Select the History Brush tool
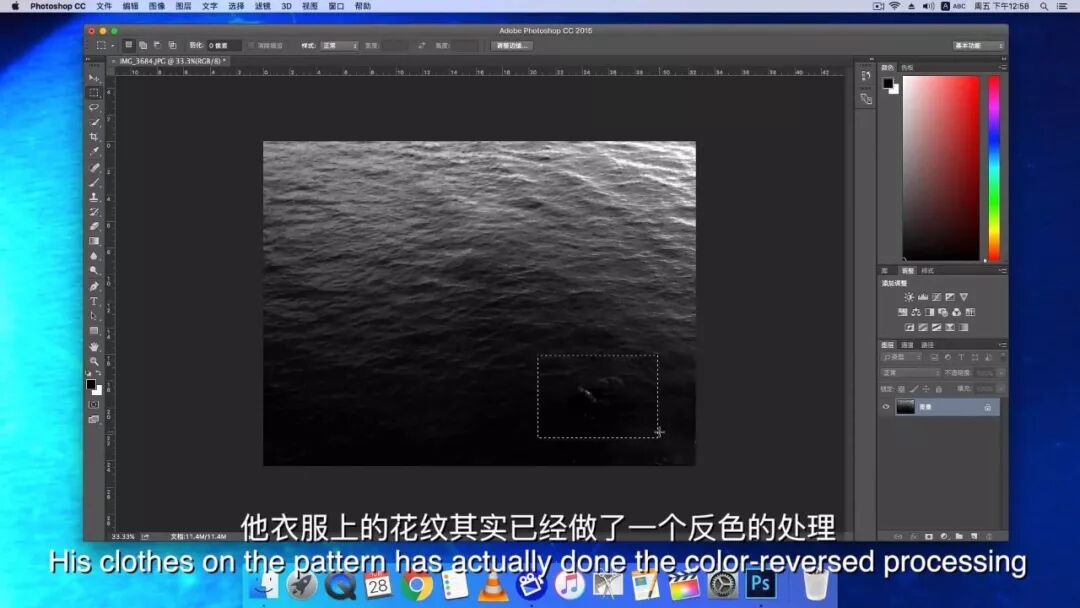This screenshot has width=1080, height=608. coord(94,212)
